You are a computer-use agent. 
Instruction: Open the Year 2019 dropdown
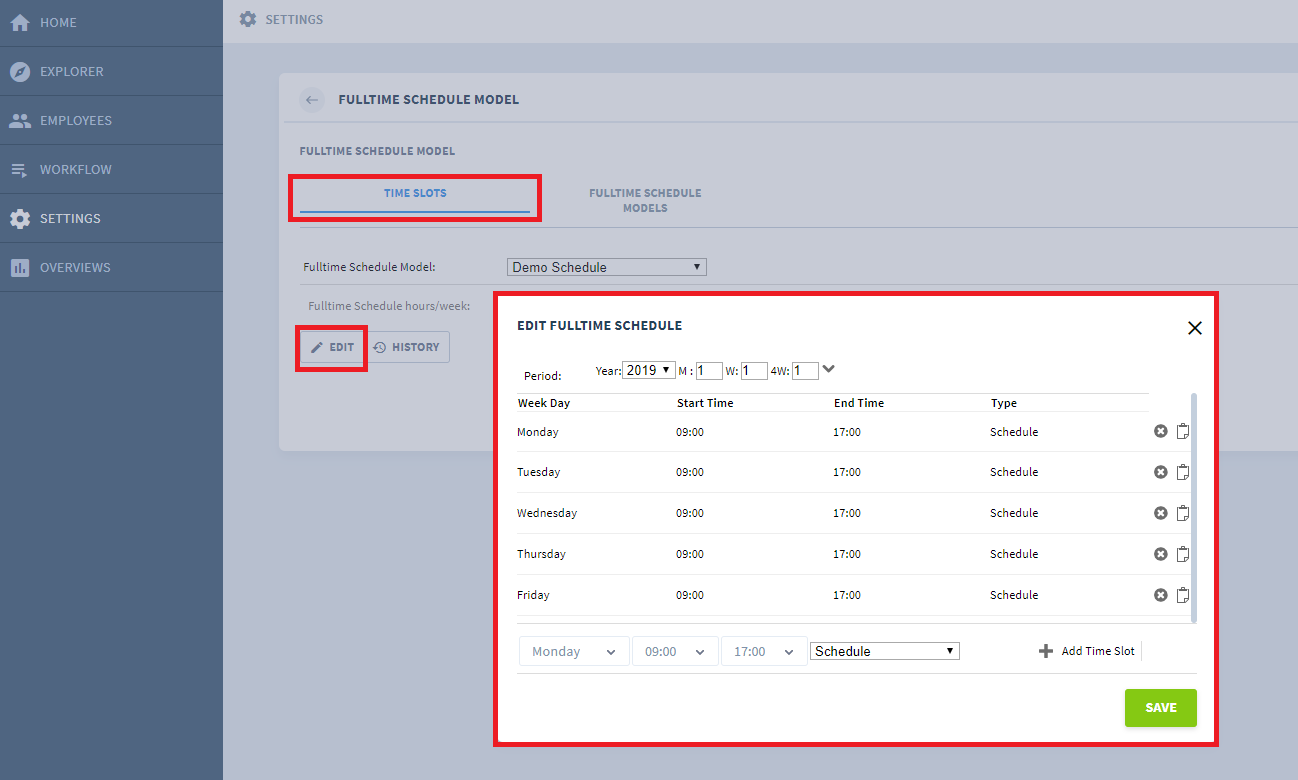649,370
